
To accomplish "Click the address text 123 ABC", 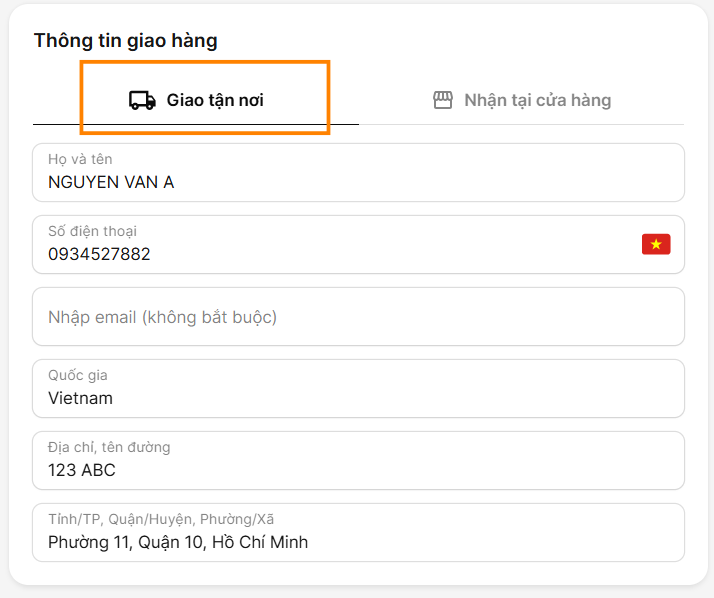I will [x=82, y=470].
